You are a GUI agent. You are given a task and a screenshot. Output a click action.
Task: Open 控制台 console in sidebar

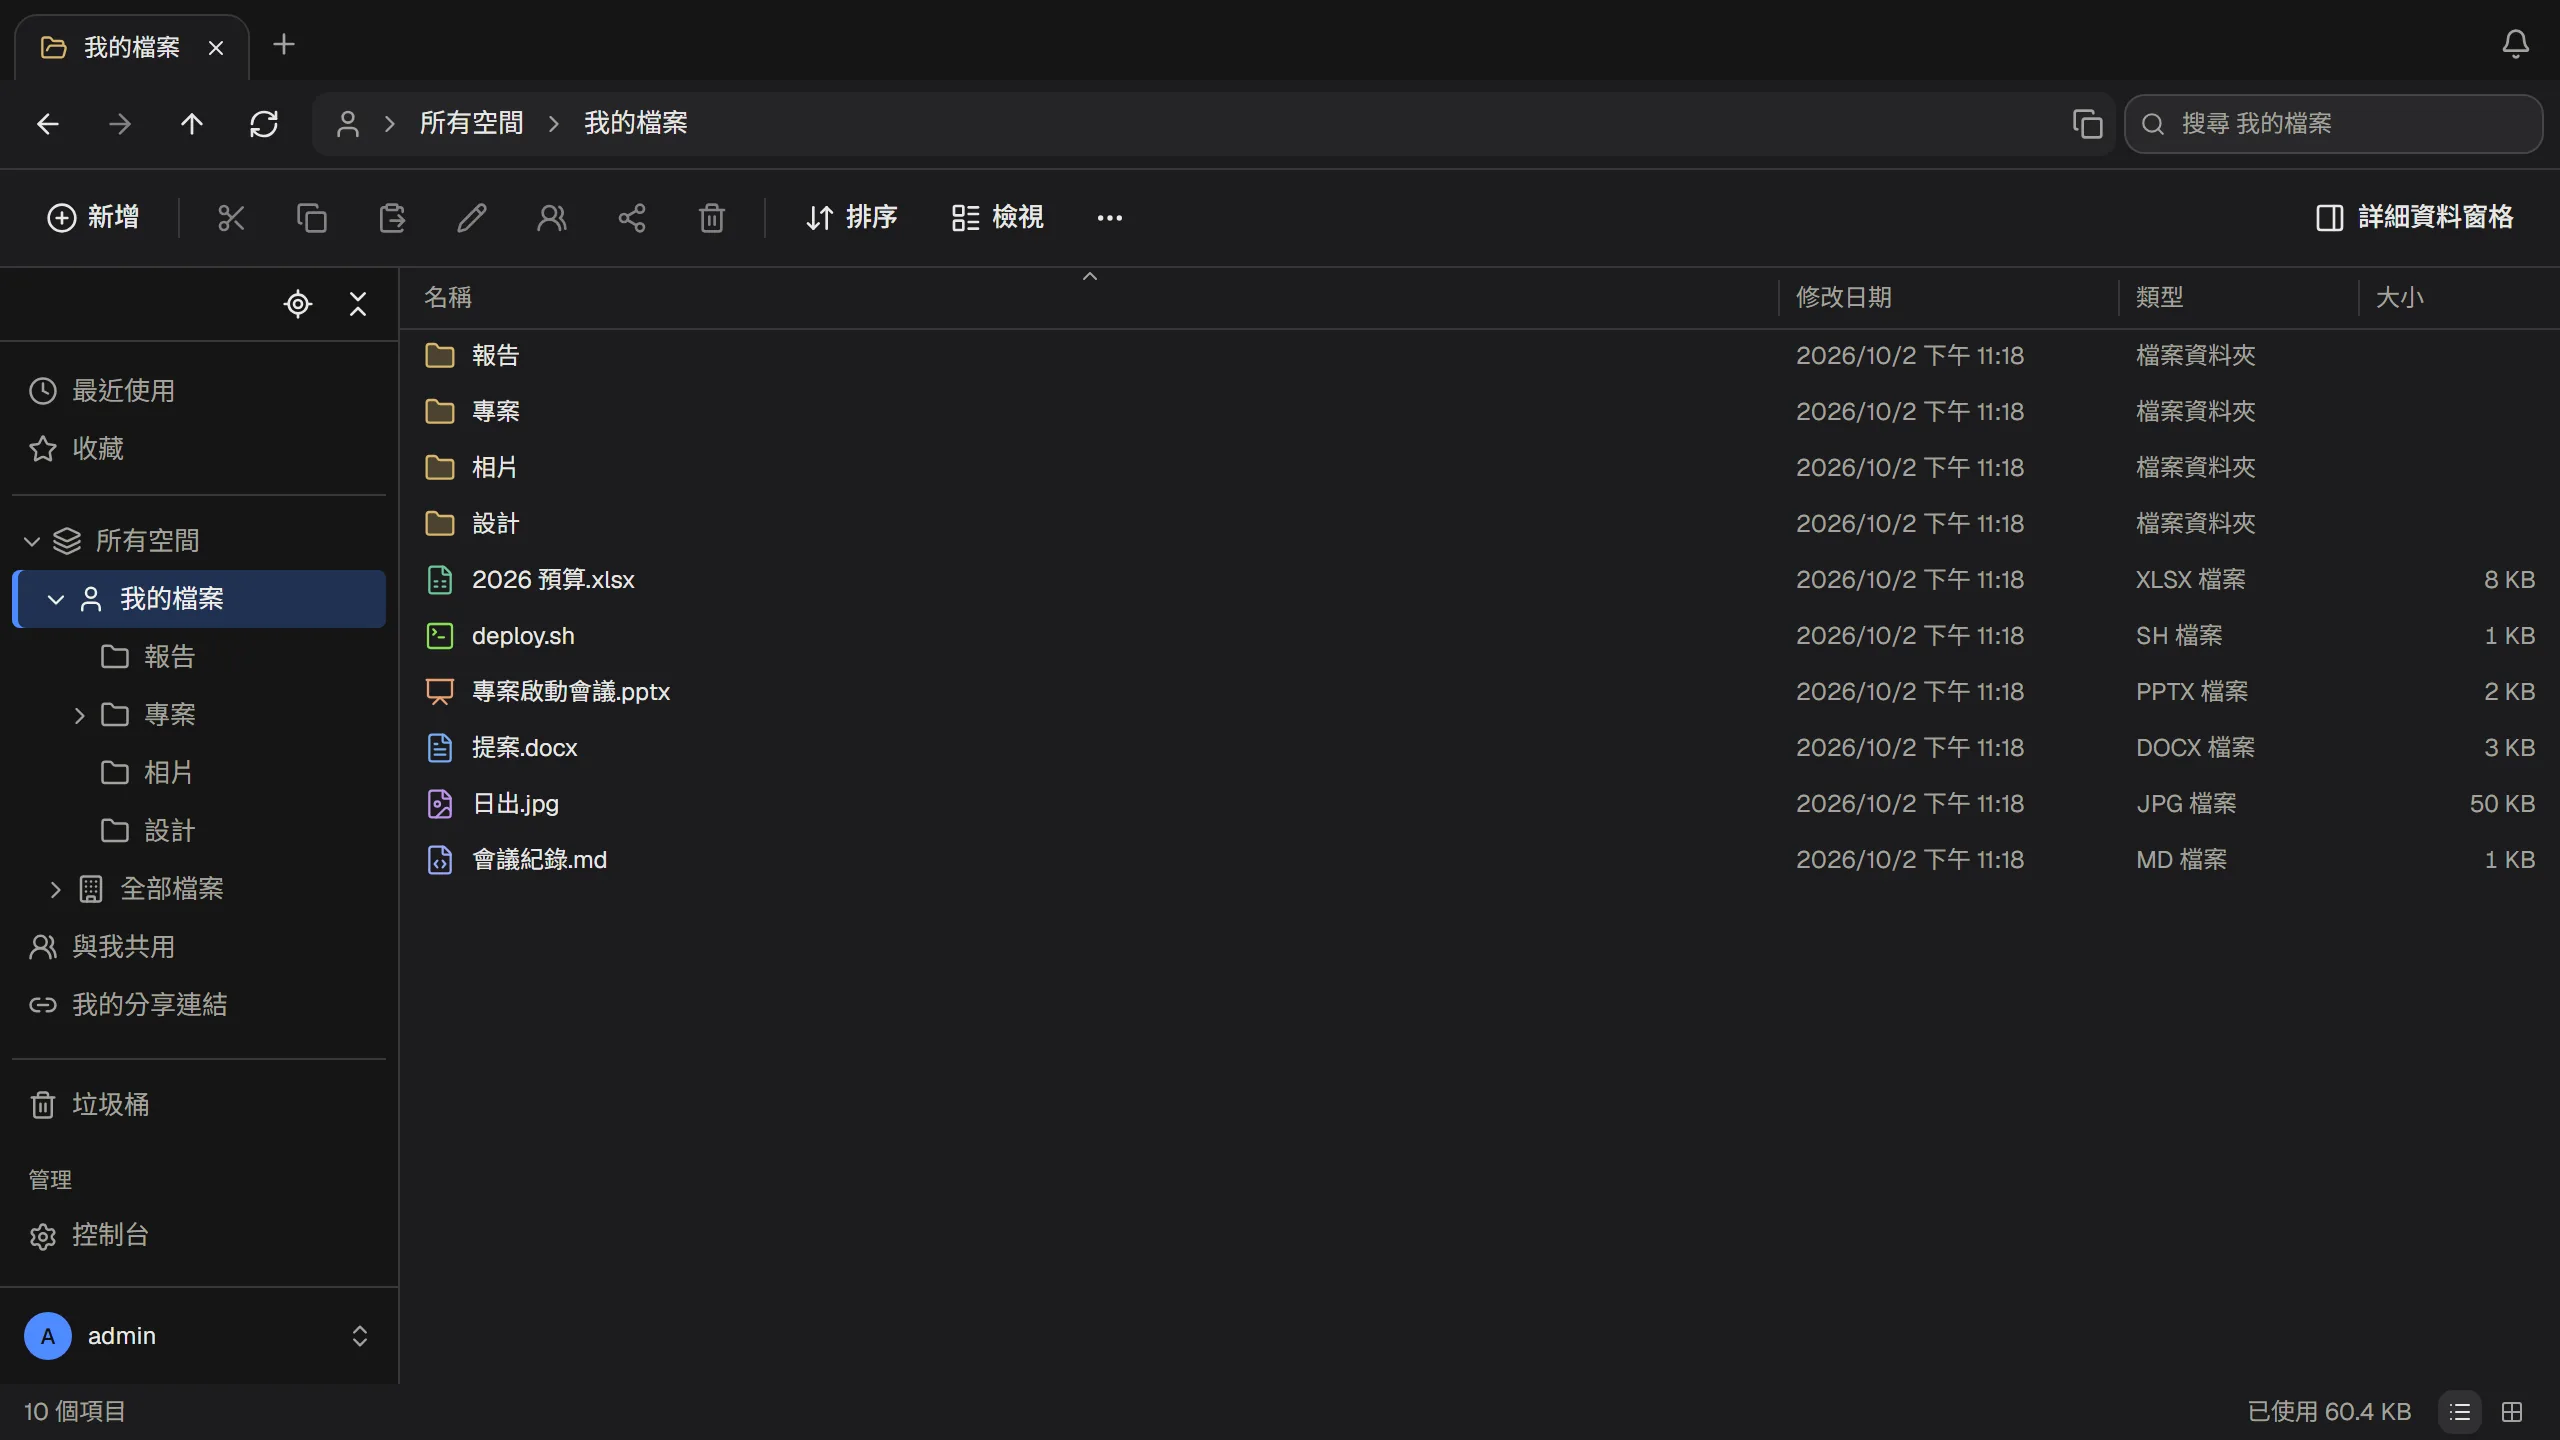(x=199, y=1236)
